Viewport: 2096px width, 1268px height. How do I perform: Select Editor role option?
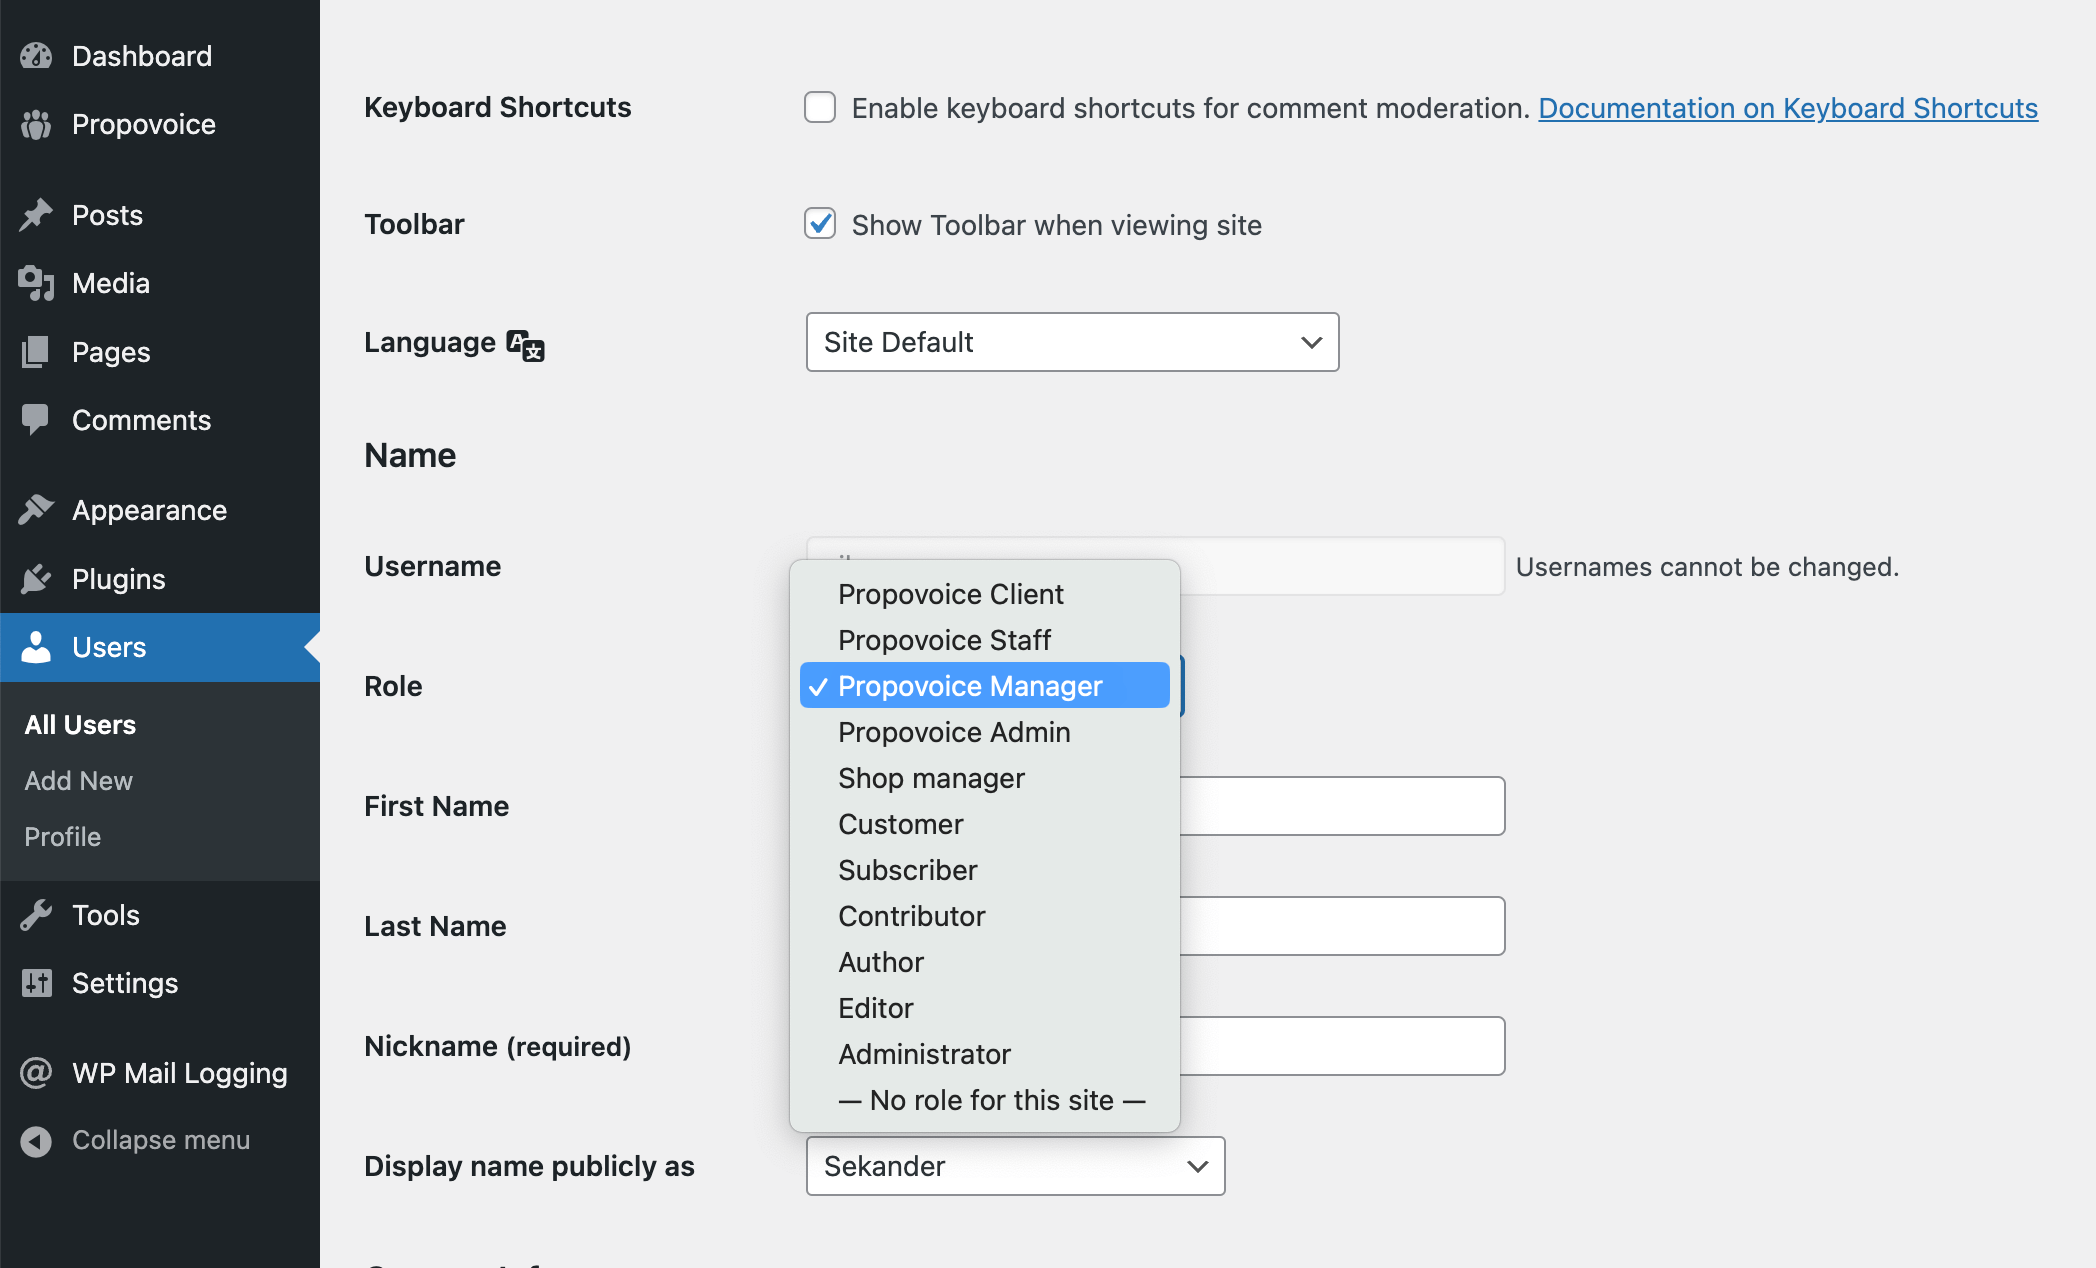pyautogui.click(x=985, y=1008)
